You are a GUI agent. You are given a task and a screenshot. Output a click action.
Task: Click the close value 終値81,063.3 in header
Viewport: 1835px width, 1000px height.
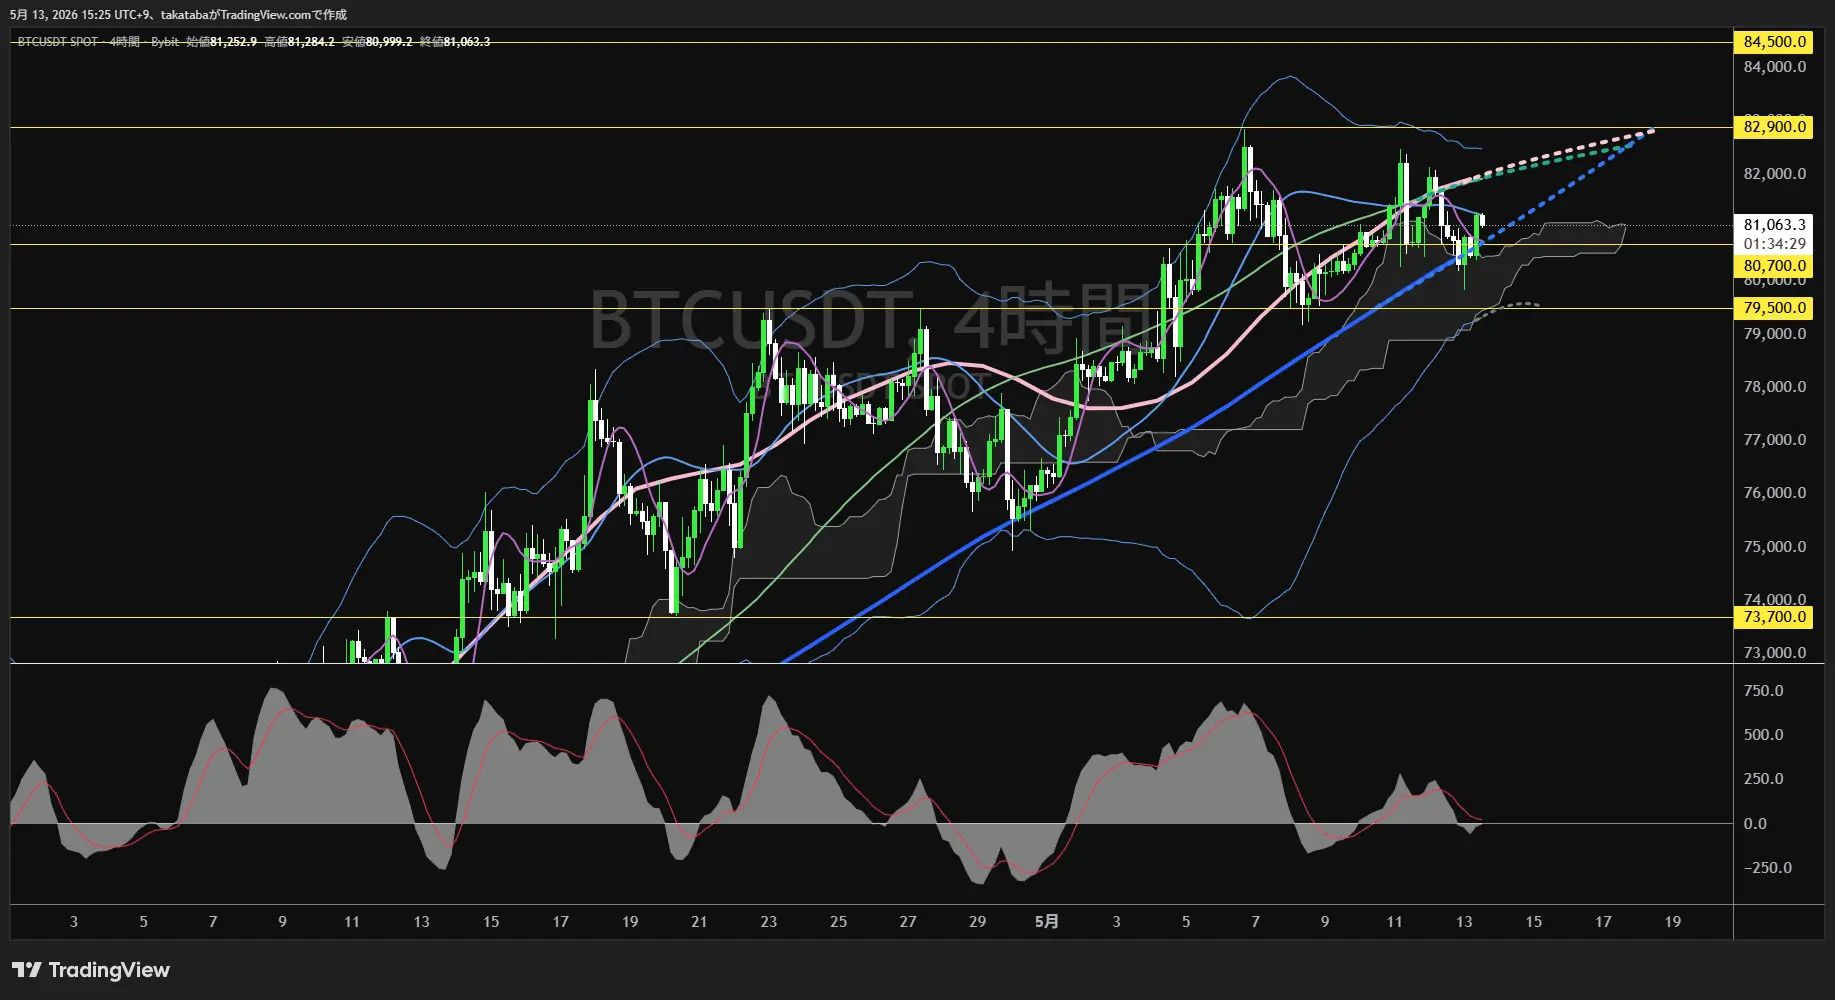[455, 42]
